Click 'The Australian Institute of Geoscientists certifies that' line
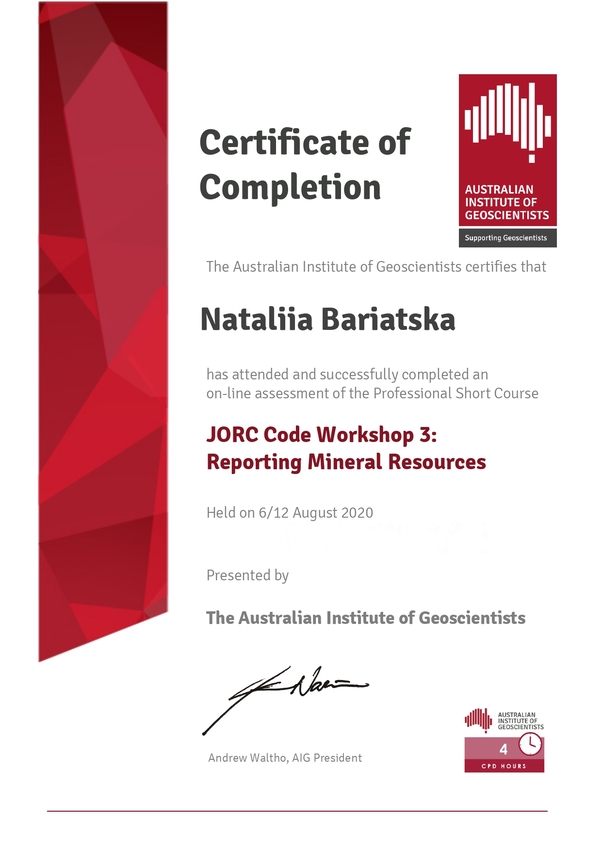Viewport: 602px width, 851px height. click(376, 267)
